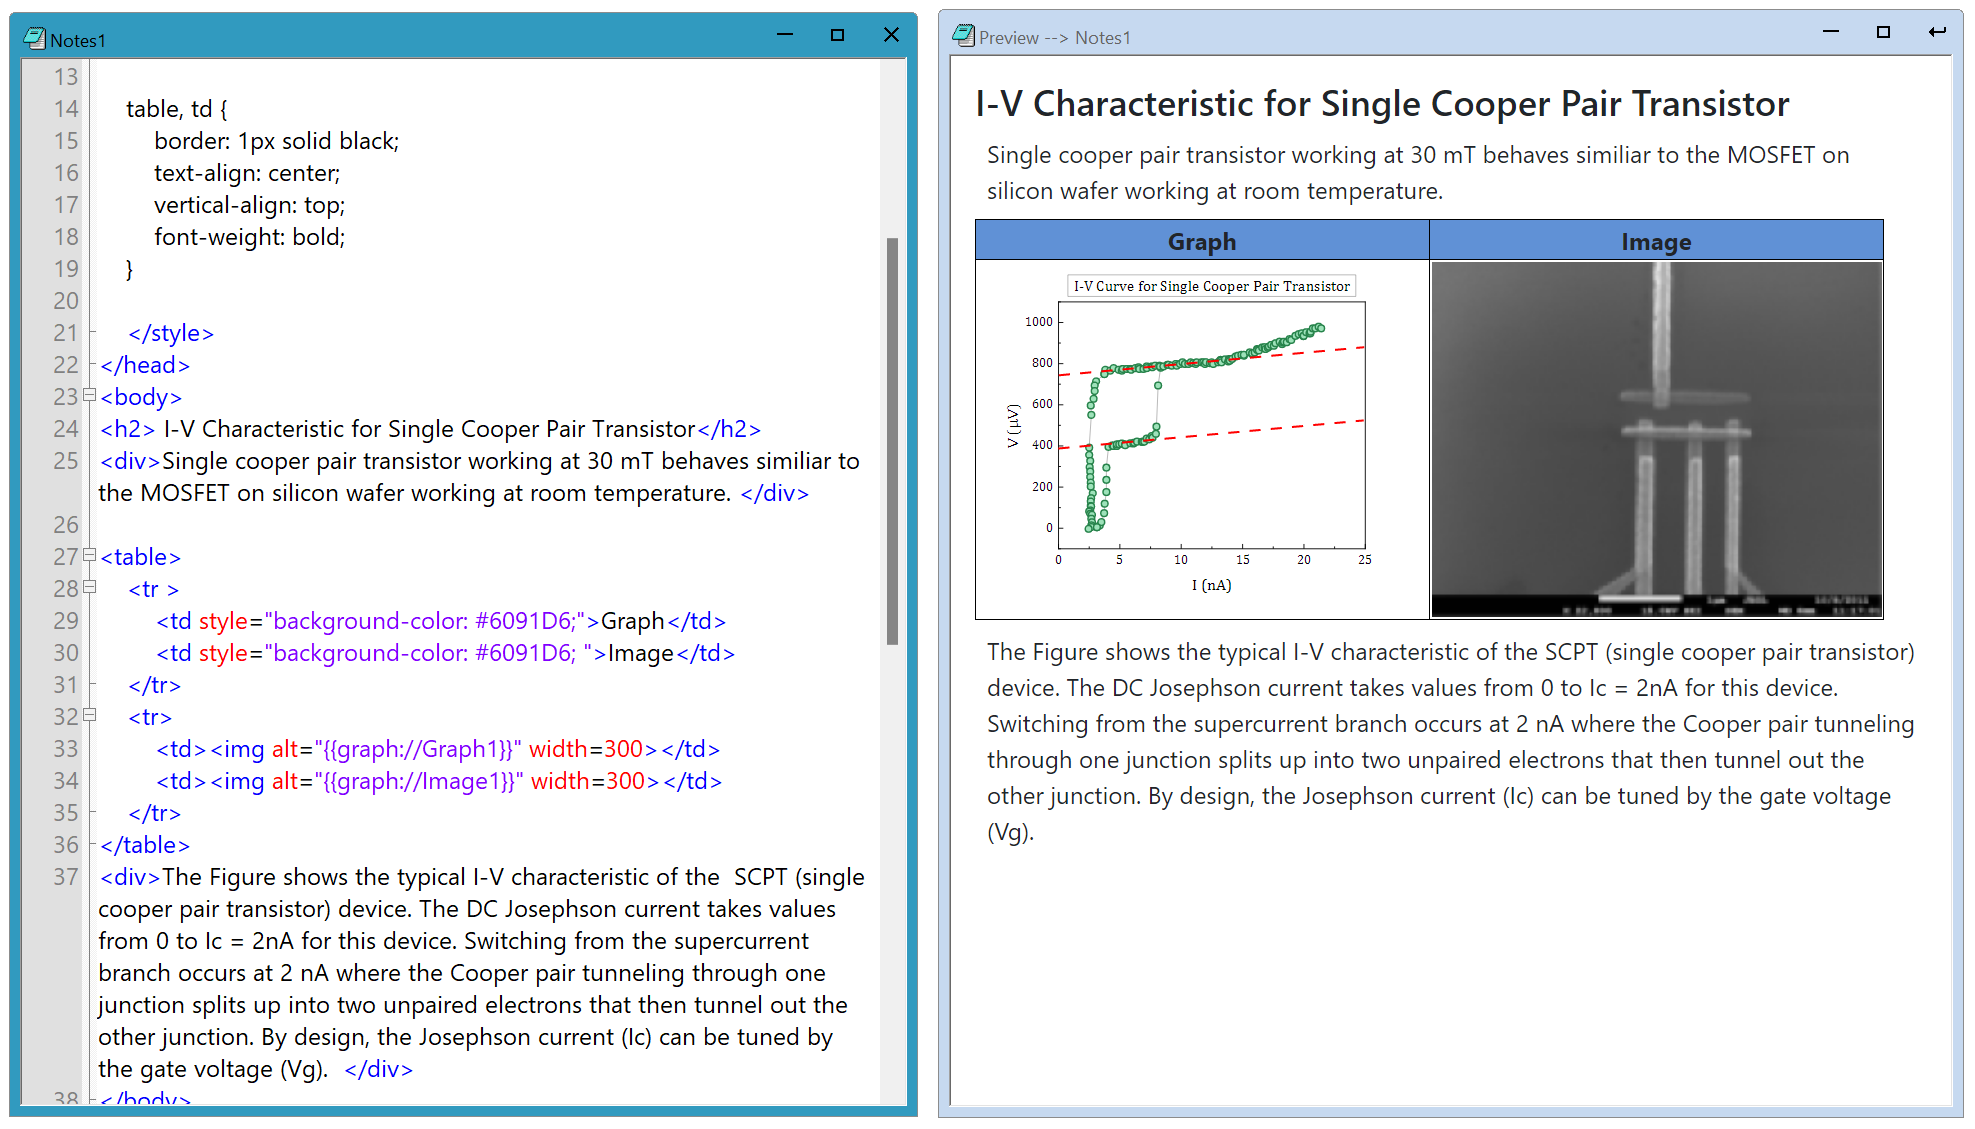
Task: Click the SEM transistor image in preview
Action: (1656, 438)
